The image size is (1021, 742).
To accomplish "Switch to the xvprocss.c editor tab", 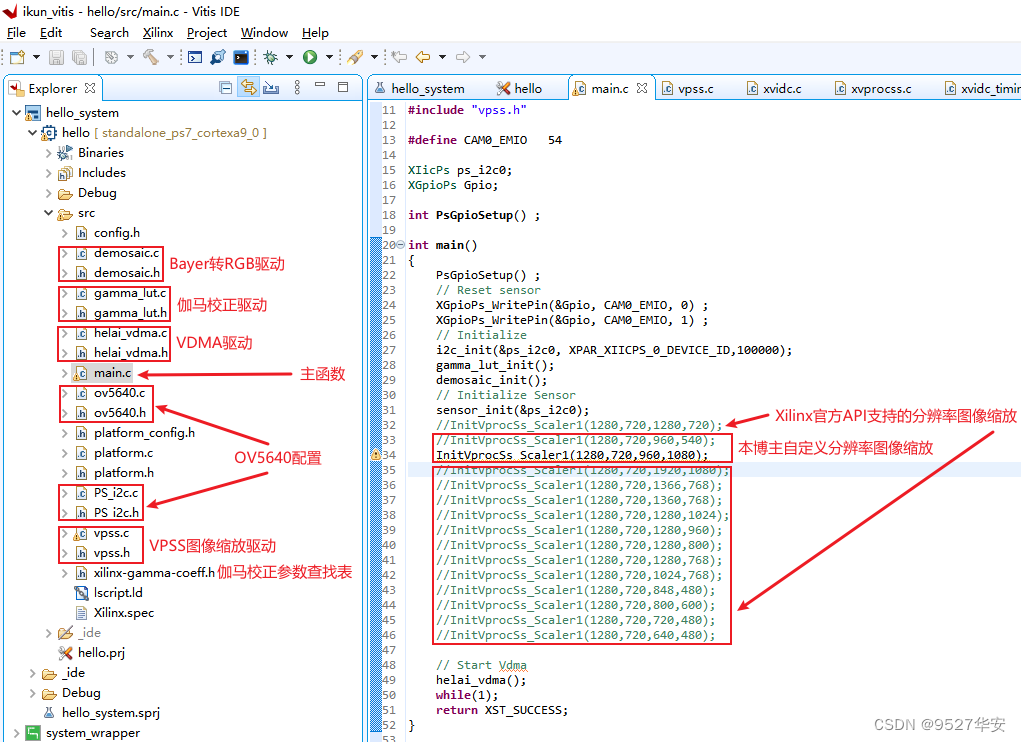I will [873, 89].
